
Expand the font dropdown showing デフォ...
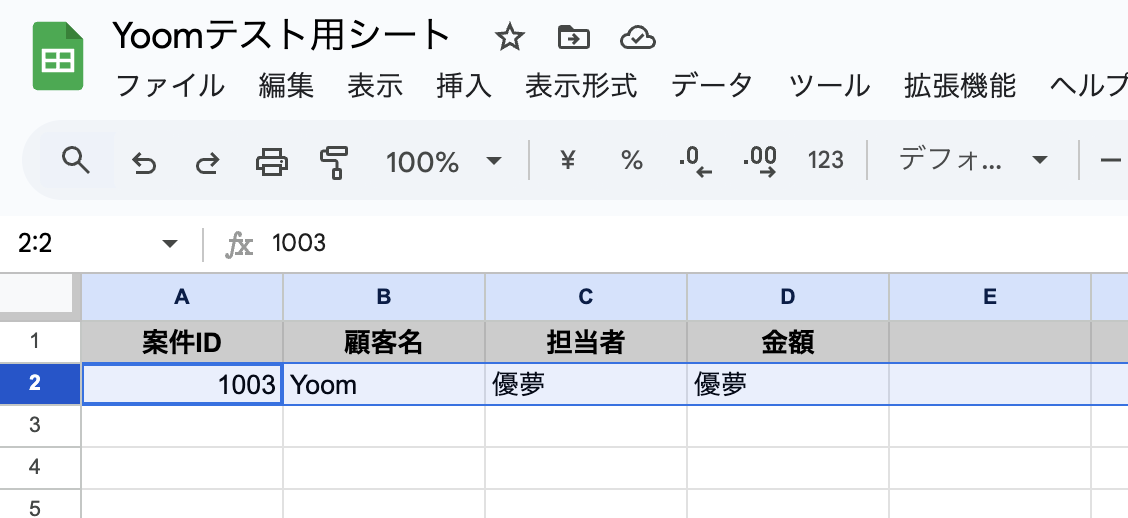click(x=970, y=160)
